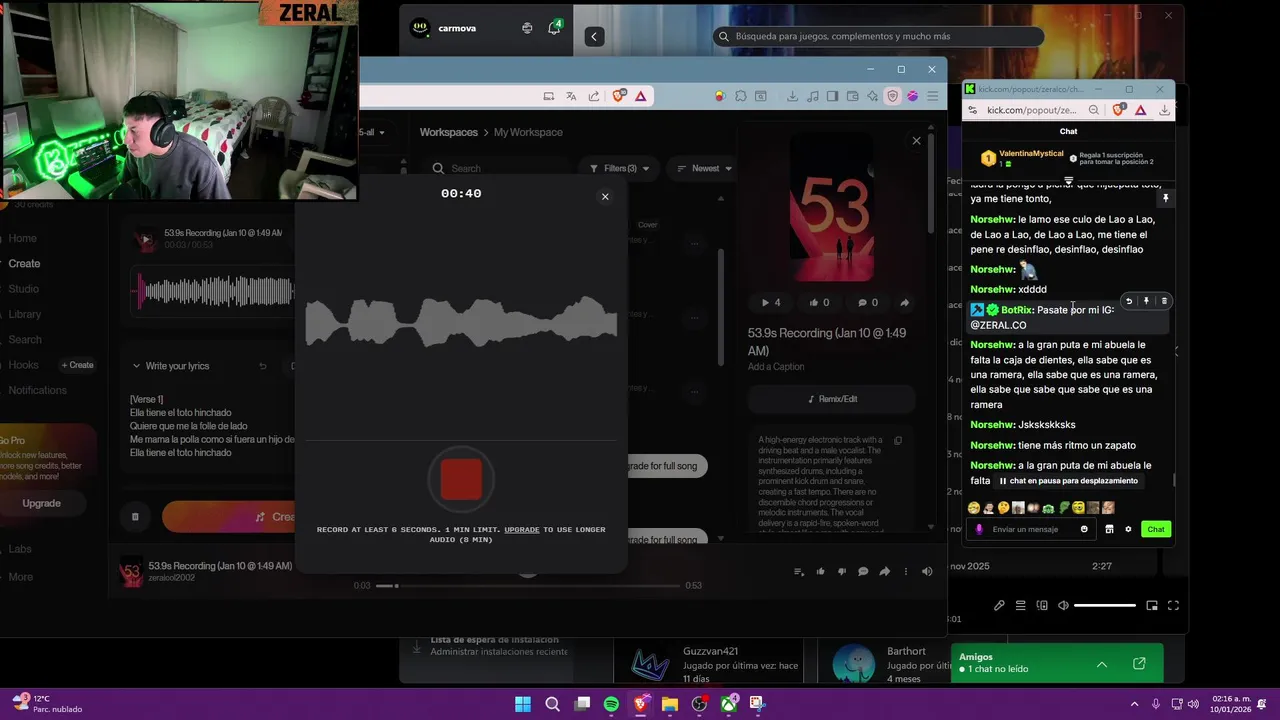Click the browser share page icon
The height and width of the screenshot is (720, 1280).
(x=594, y=96)
